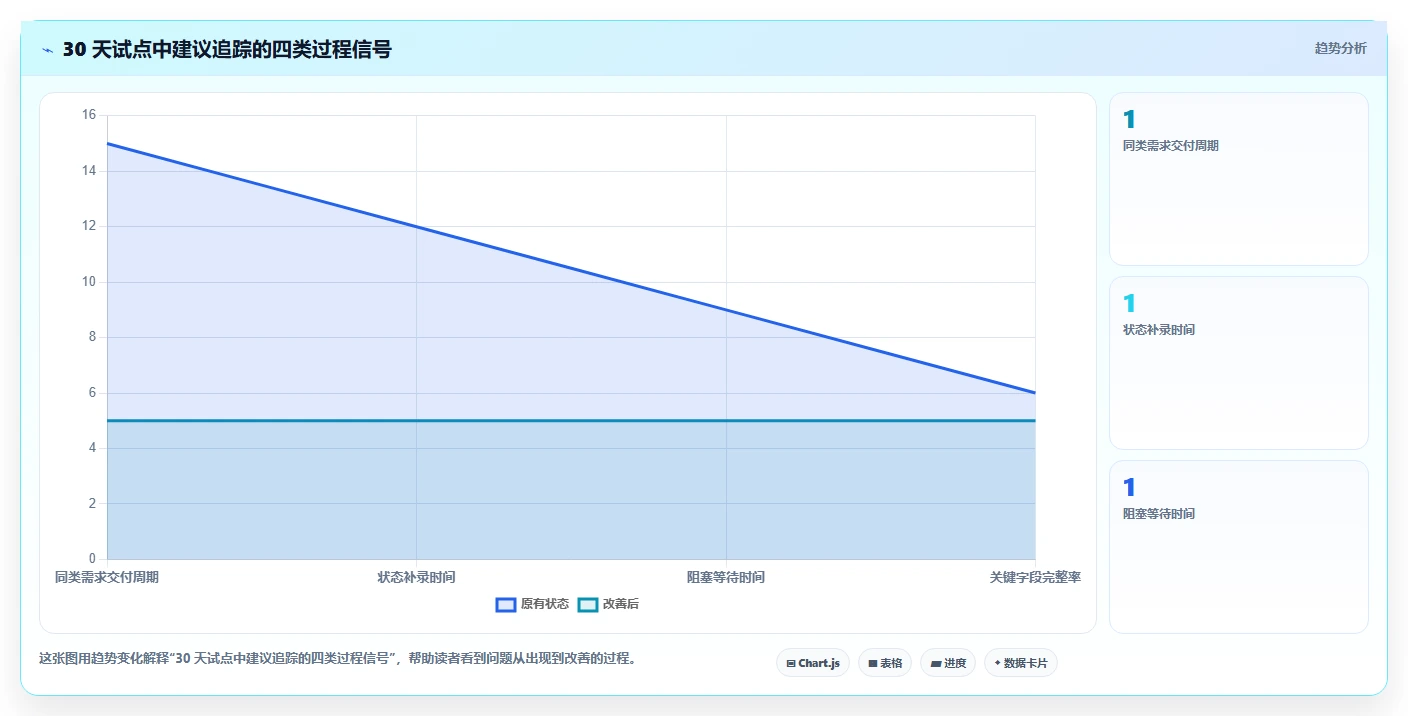Click 原有状态 line point at 阻塞等待时间

click(x=726, y=309)
